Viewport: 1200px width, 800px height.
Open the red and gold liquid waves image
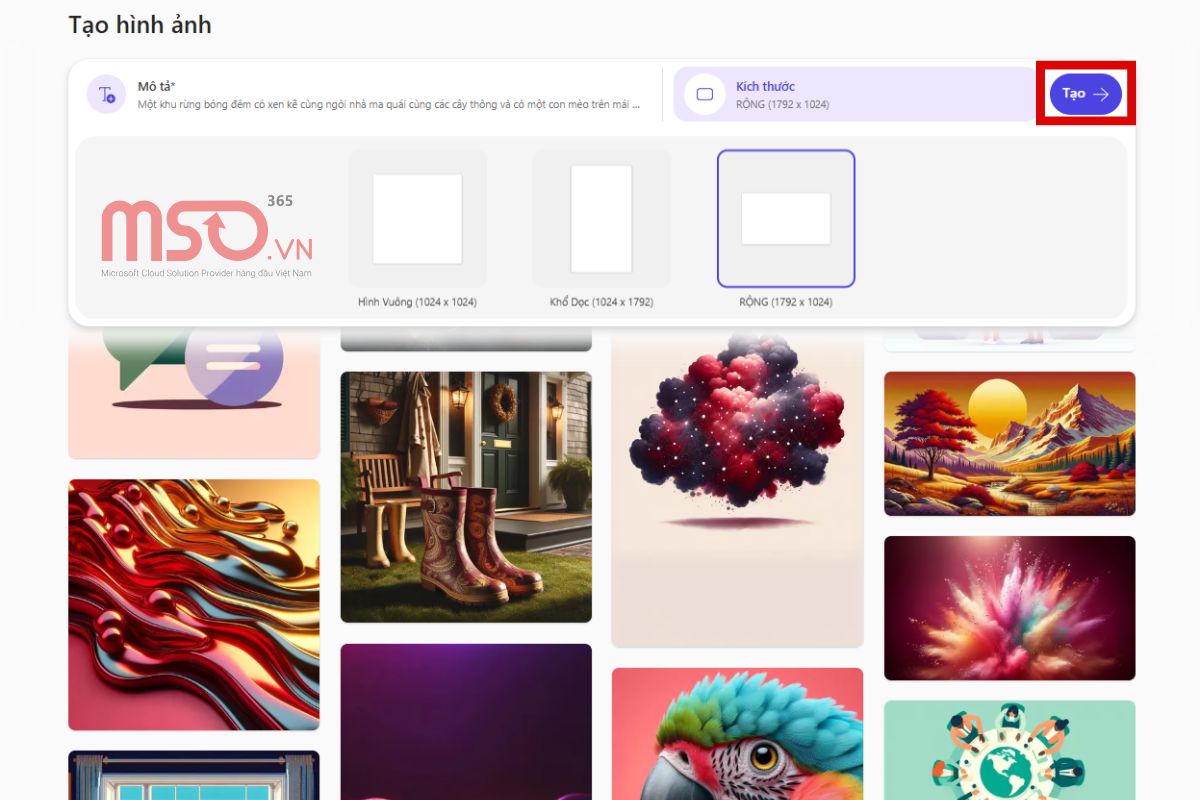pos(194,605)
